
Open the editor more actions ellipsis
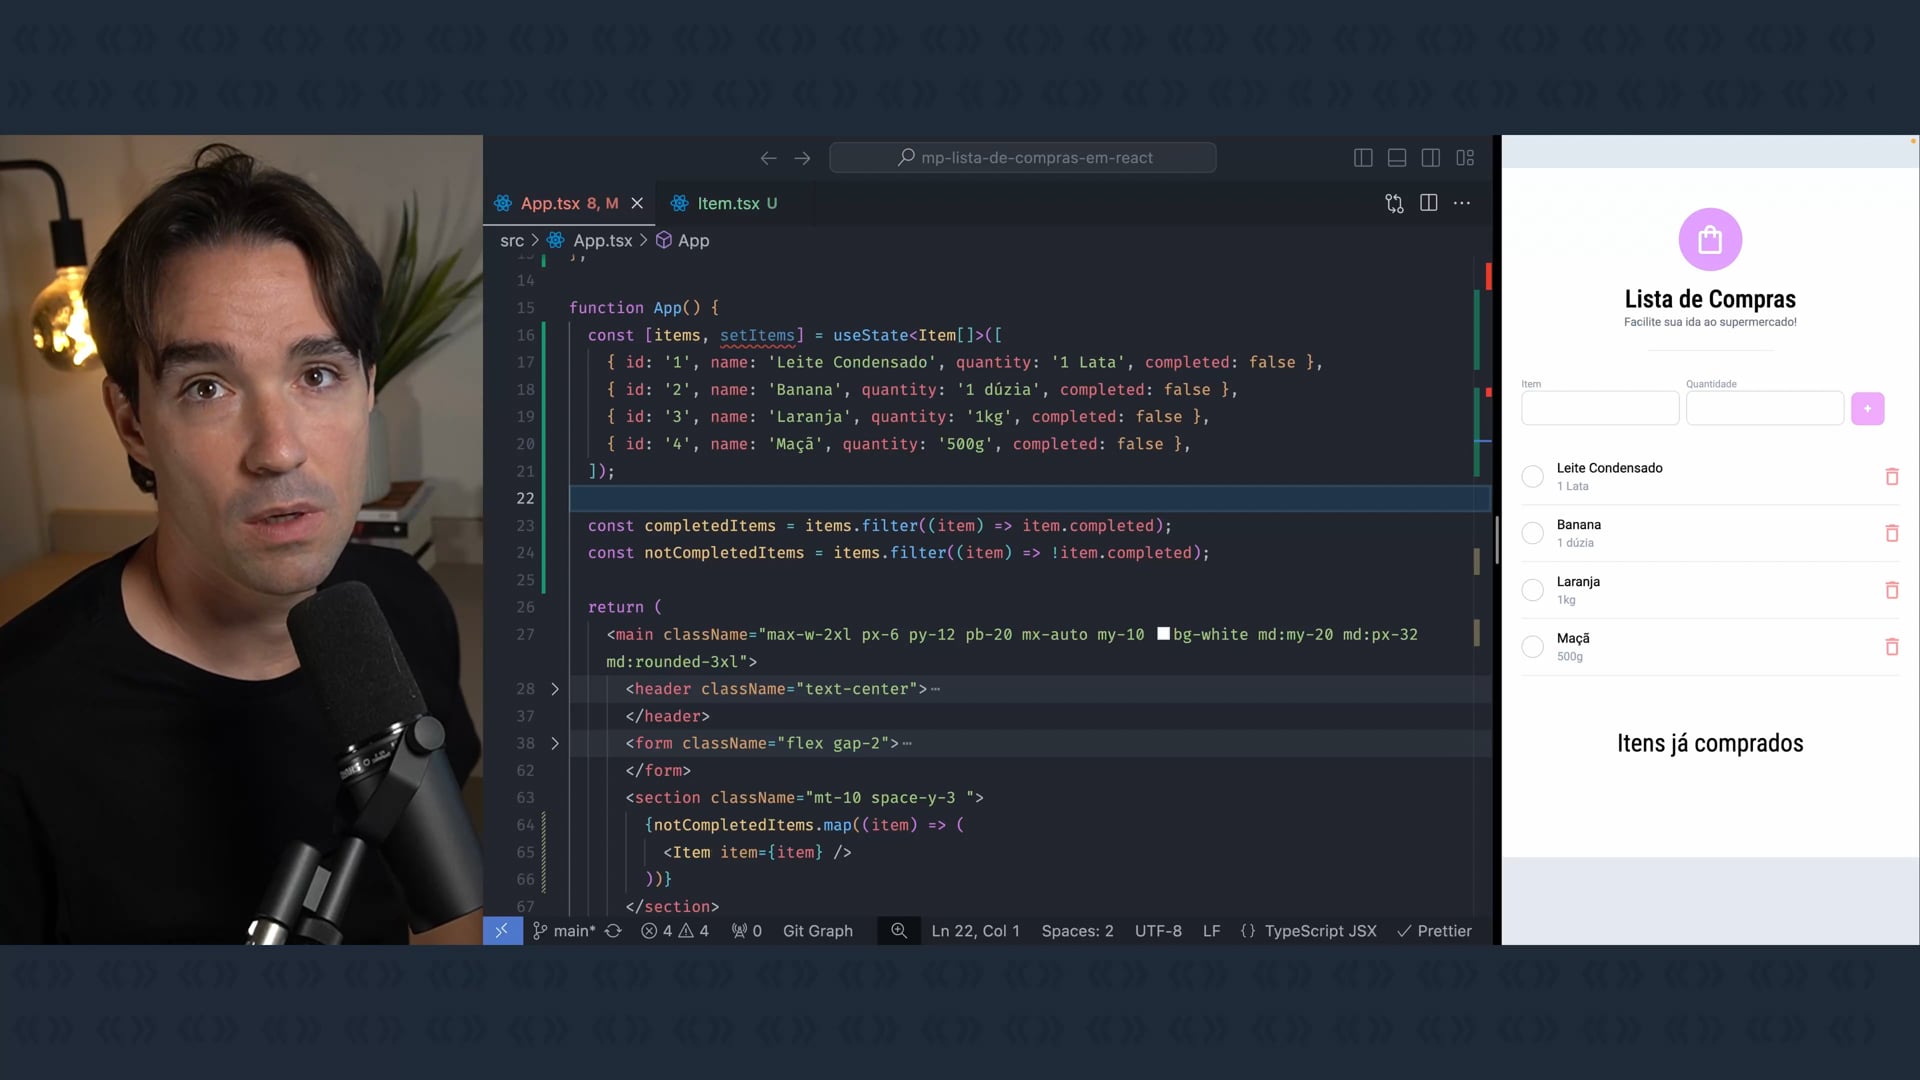(x=1462, y=203)
